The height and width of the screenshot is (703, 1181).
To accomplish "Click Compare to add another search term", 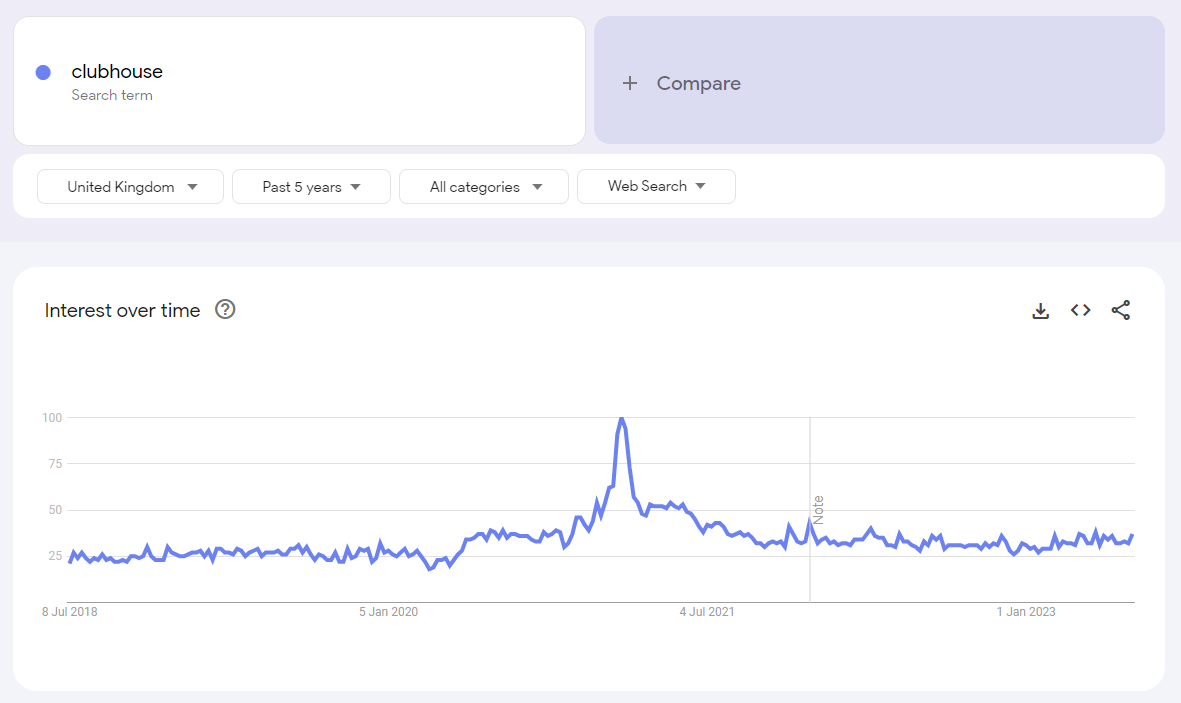I will pos(698,83).
